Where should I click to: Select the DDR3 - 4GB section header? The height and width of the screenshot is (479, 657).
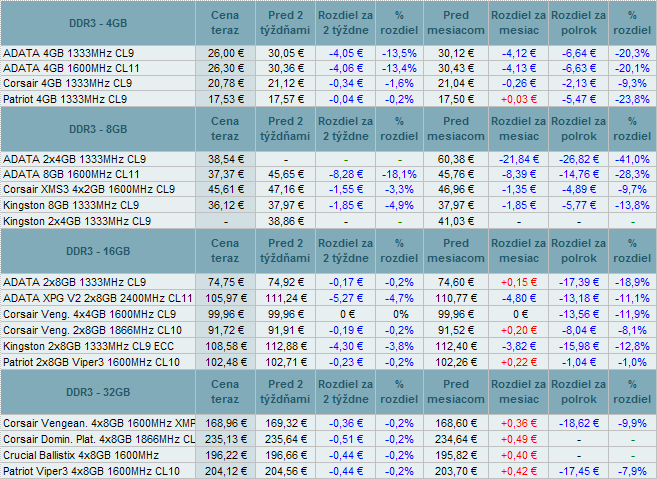[x=98, y=23]
